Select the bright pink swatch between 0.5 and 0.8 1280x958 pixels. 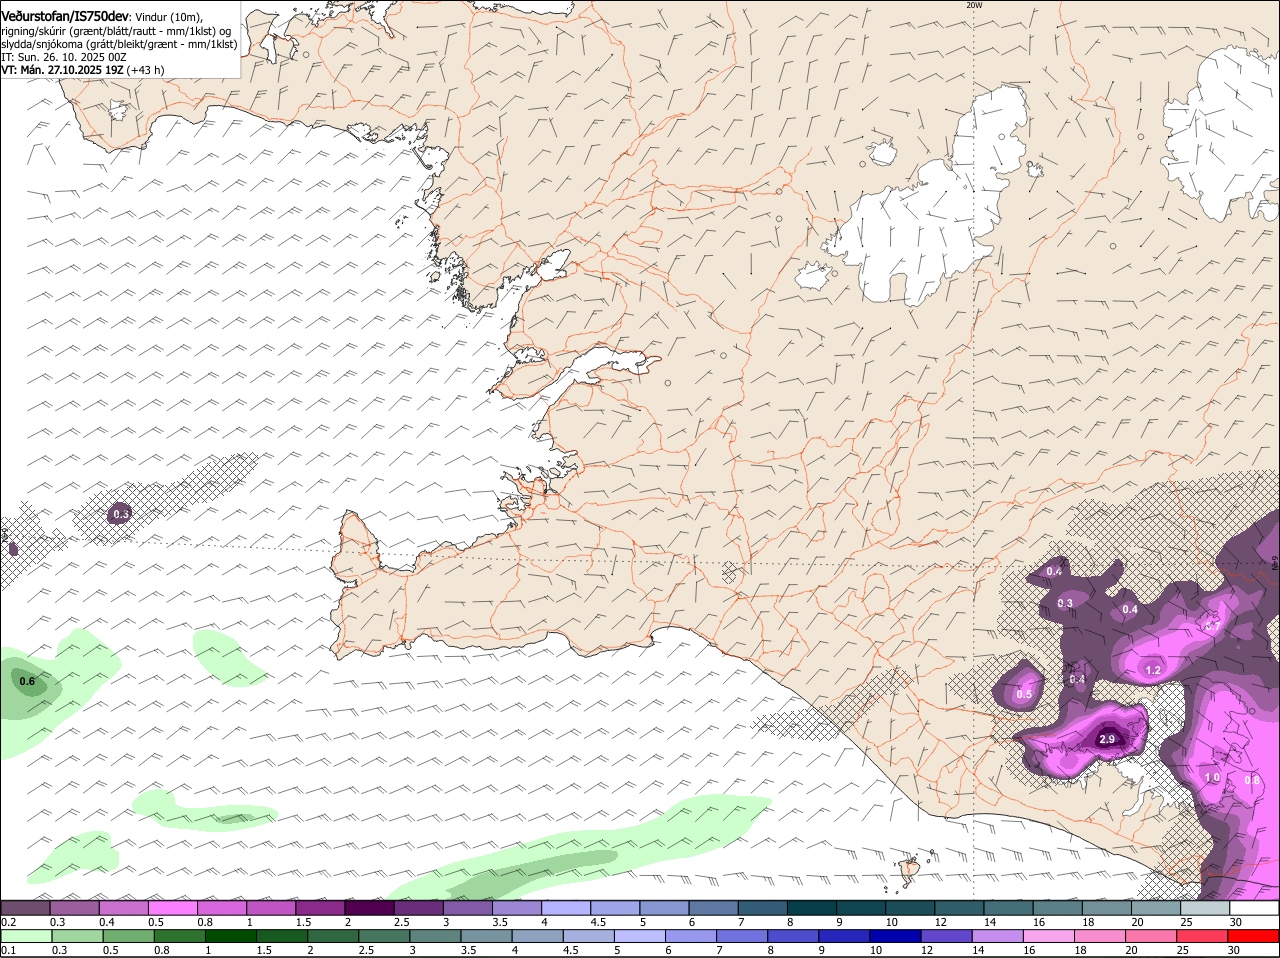(173, 908)
